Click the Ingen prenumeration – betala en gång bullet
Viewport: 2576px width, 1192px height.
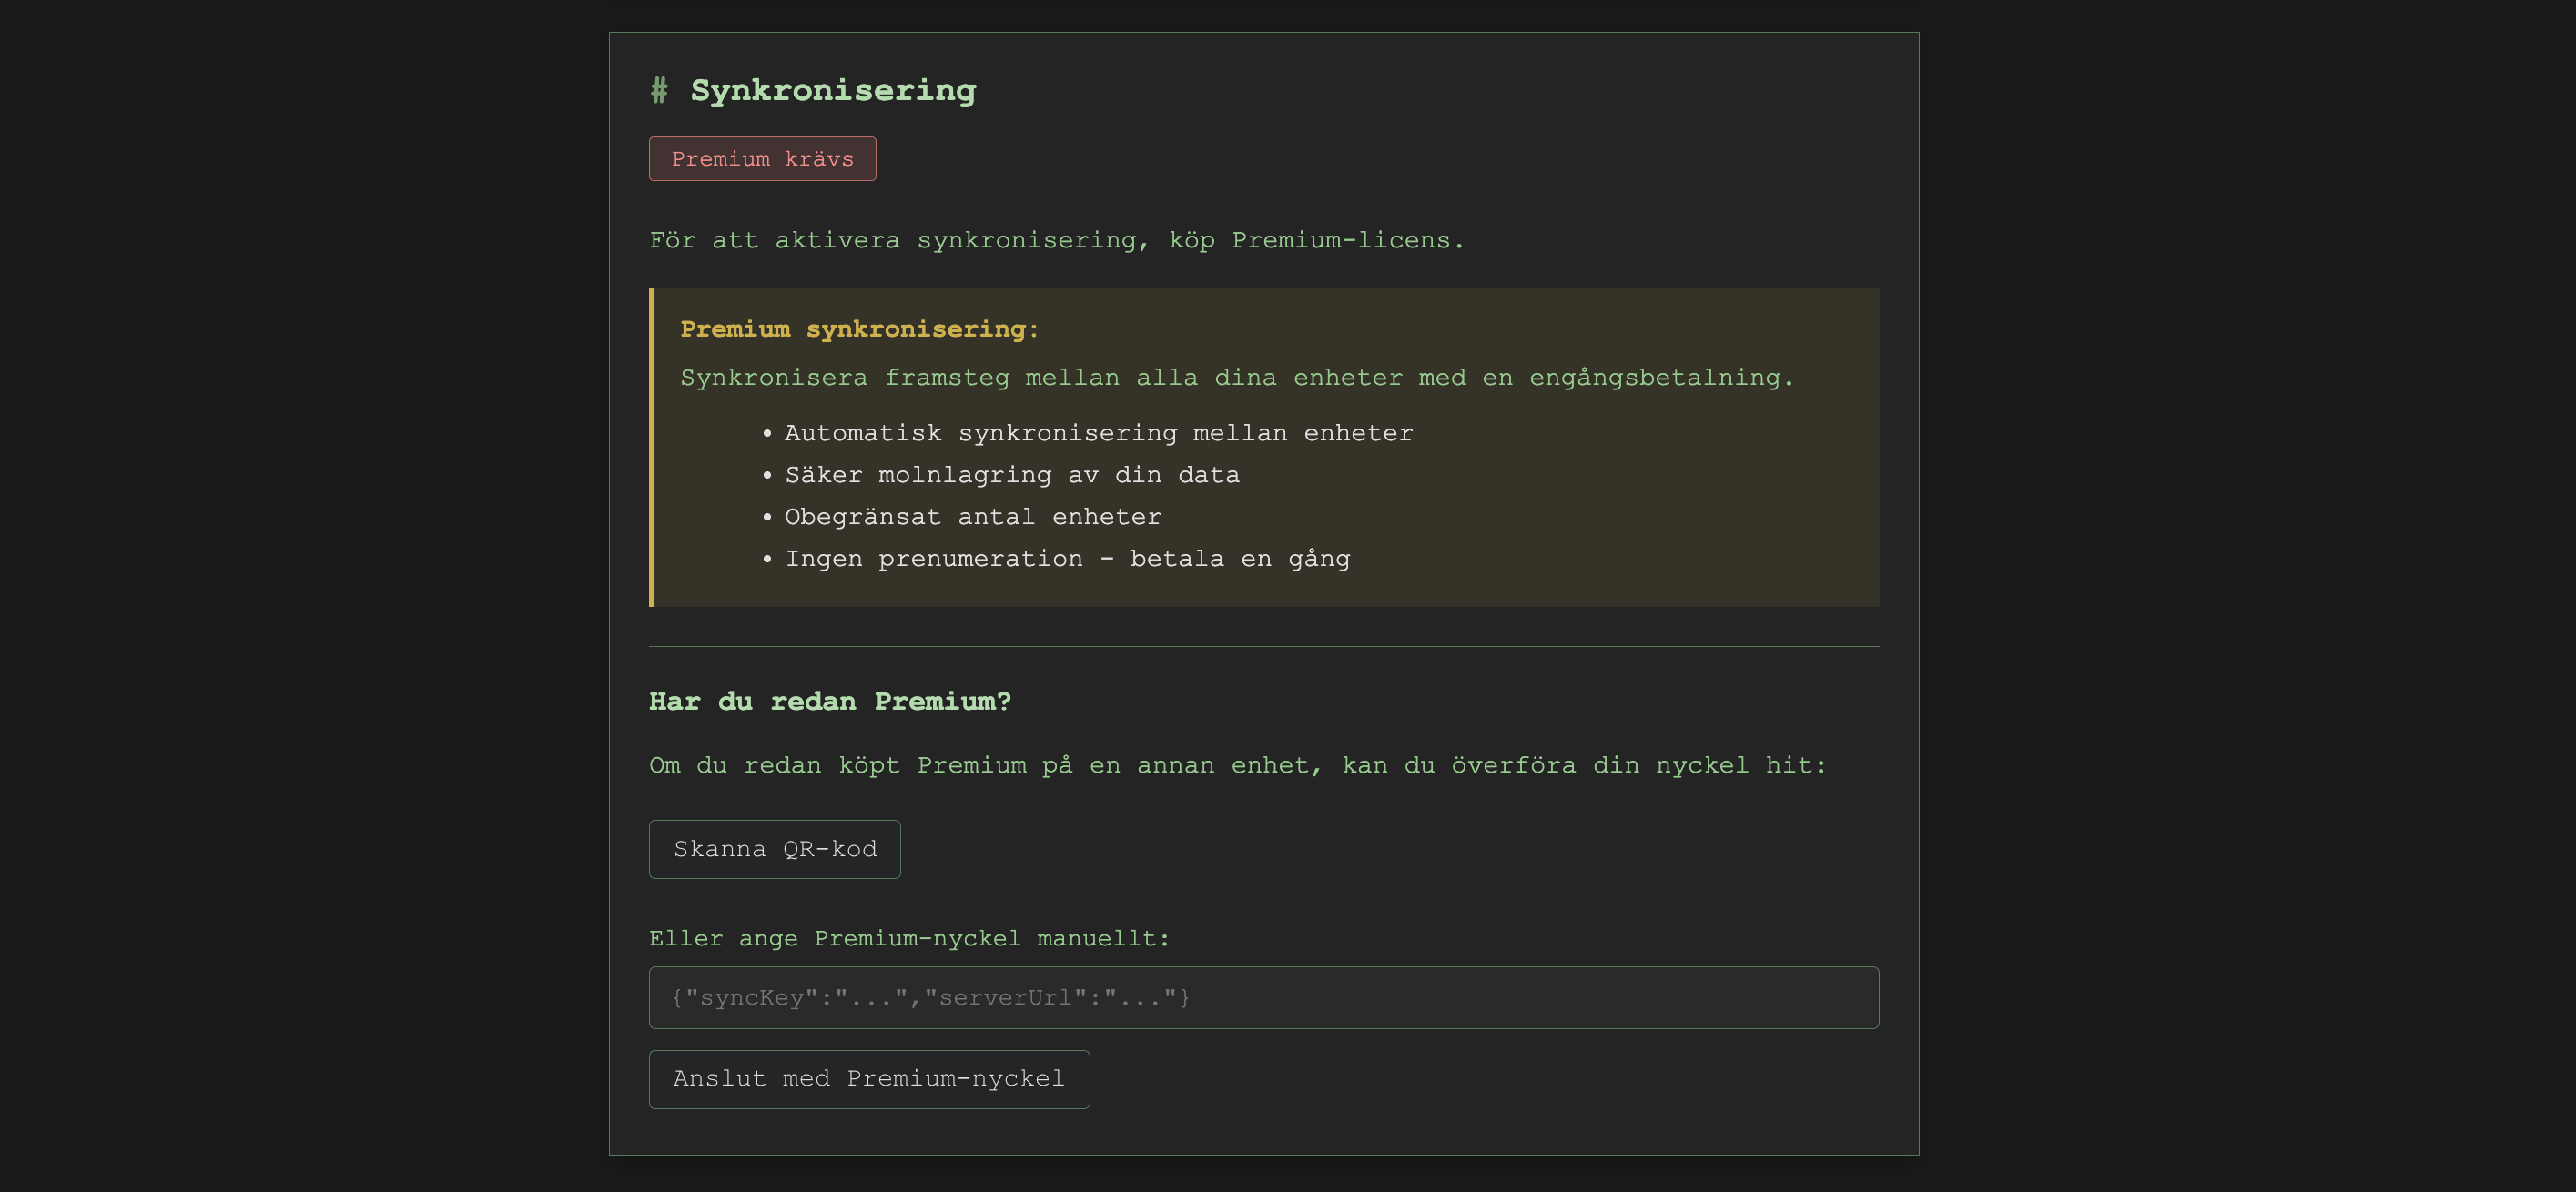pyautogui.click(x=1067, y=559)
